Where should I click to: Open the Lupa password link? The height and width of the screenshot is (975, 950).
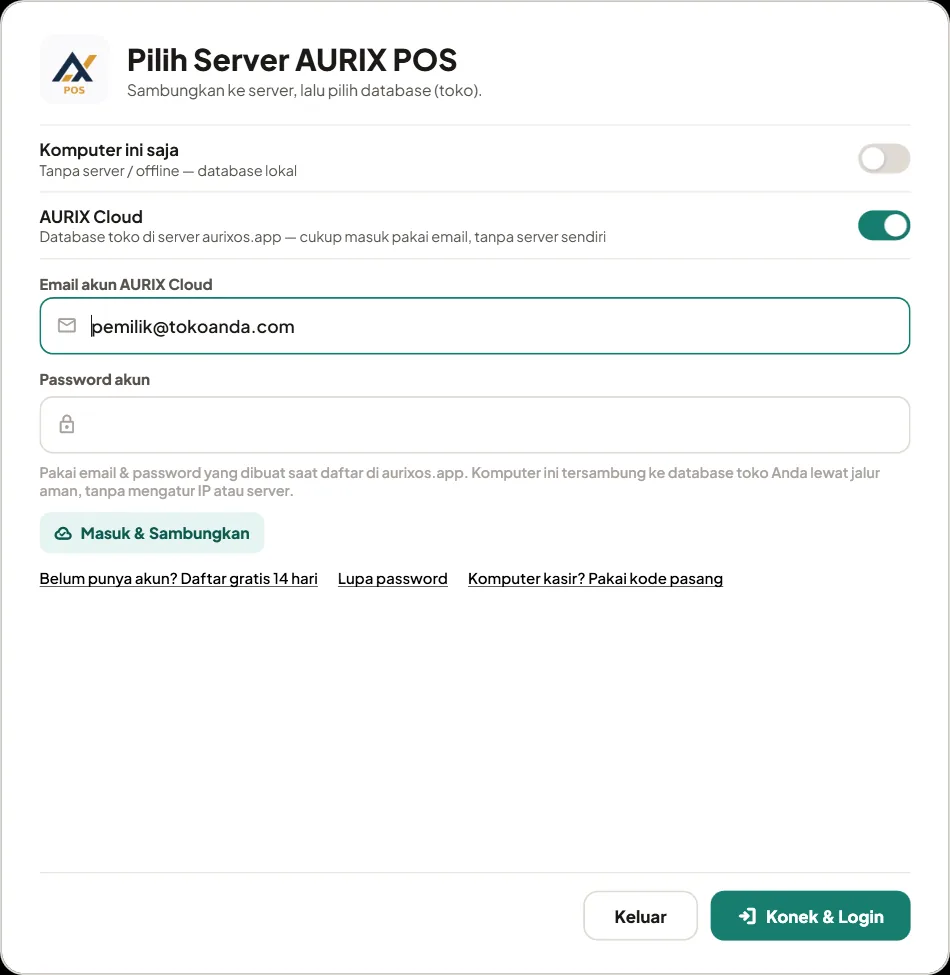[x=392, y=579]
